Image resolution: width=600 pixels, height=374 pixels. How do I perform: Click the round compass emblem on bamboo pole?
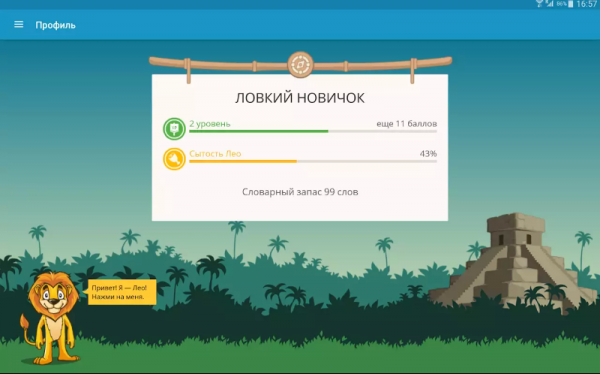point(300,64)
